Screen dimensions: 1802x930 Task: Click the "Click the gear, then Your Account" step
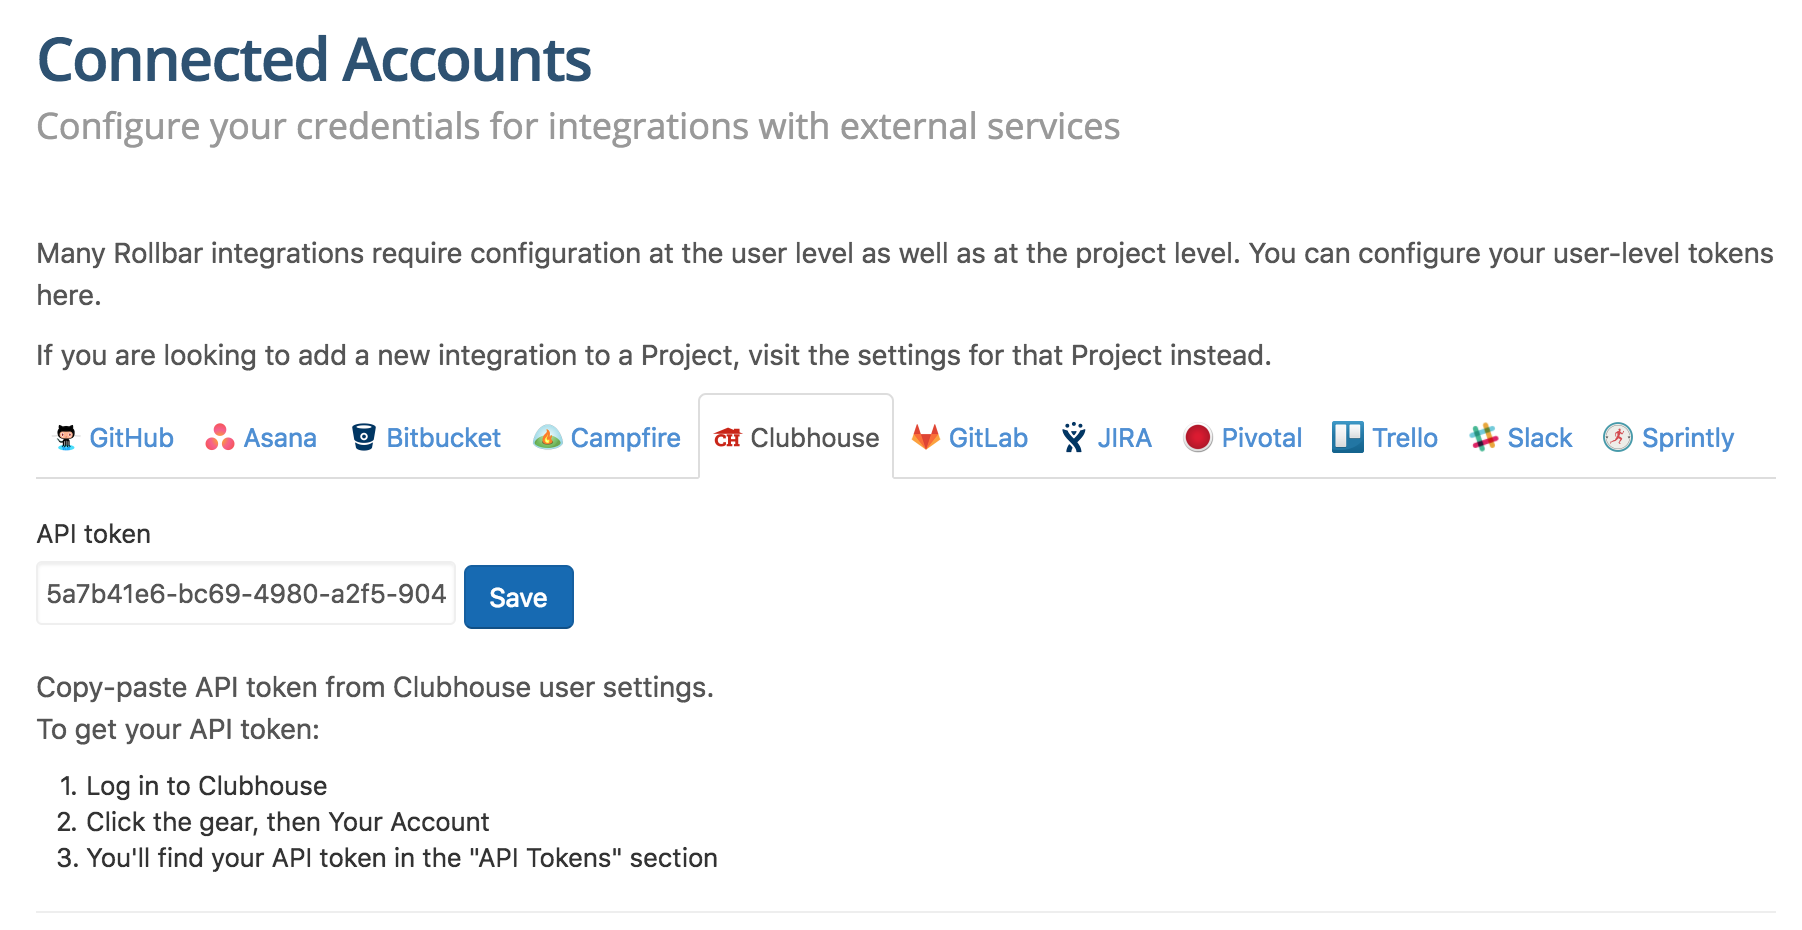(x=288, y=822)
